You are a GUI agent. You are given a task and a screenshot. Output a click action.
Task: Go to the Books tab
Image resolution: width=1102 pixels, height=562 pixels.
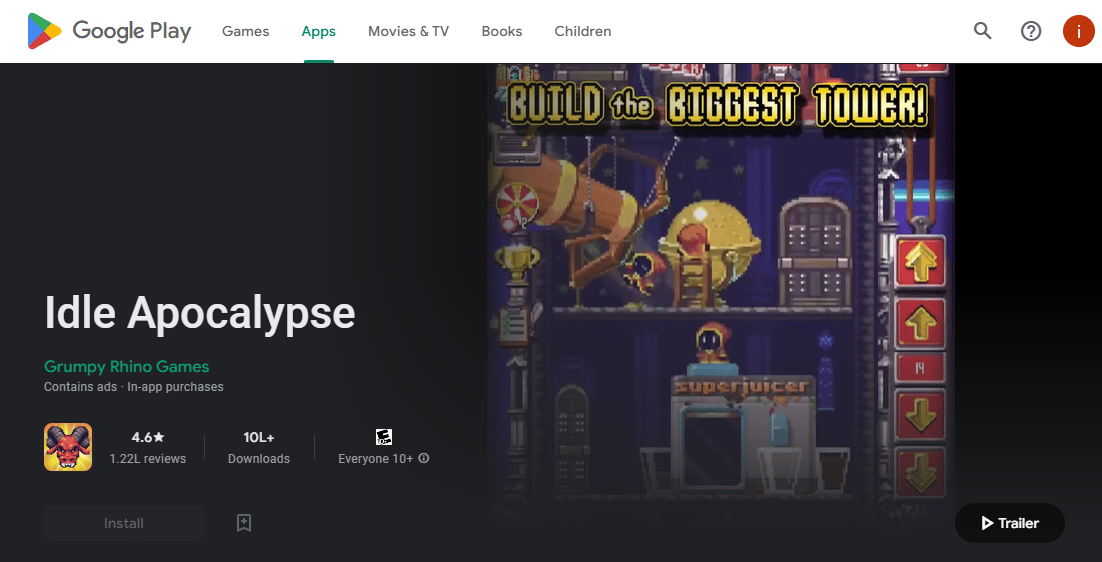click(x=501, y=31)
